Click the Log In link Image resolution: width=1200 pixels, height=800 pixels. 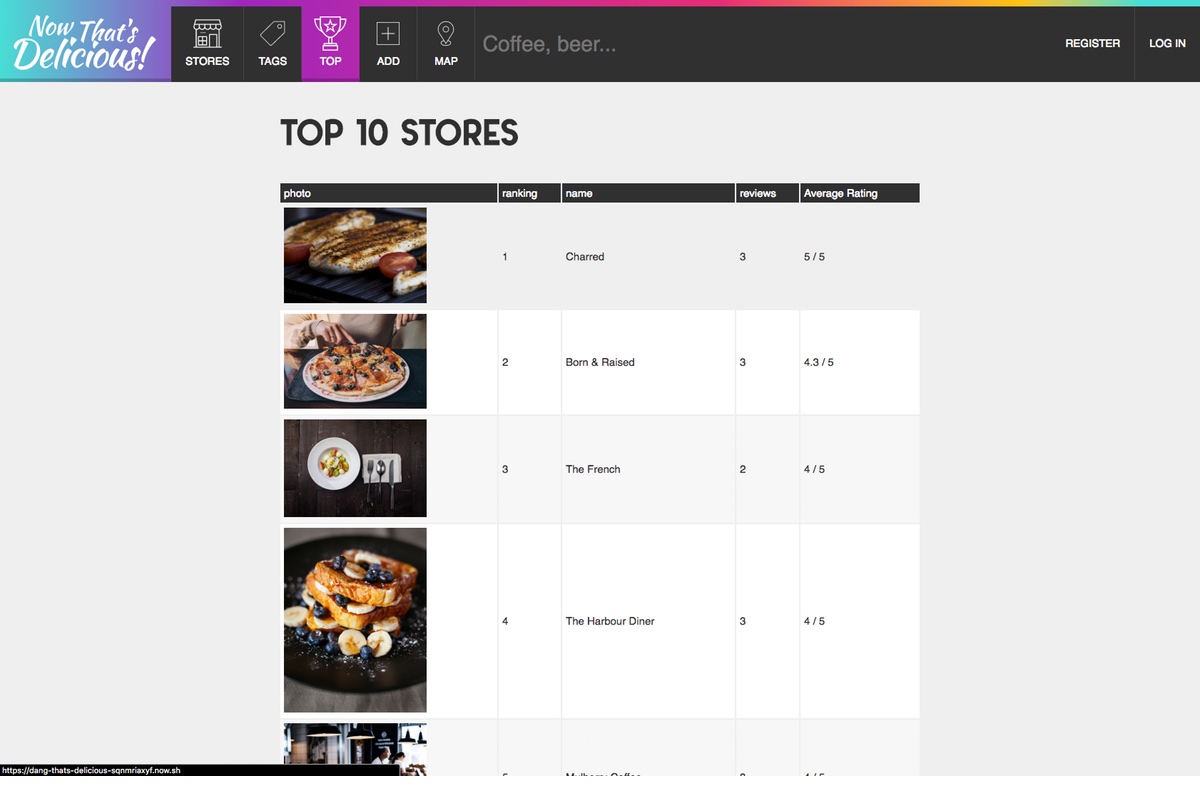1167,44
